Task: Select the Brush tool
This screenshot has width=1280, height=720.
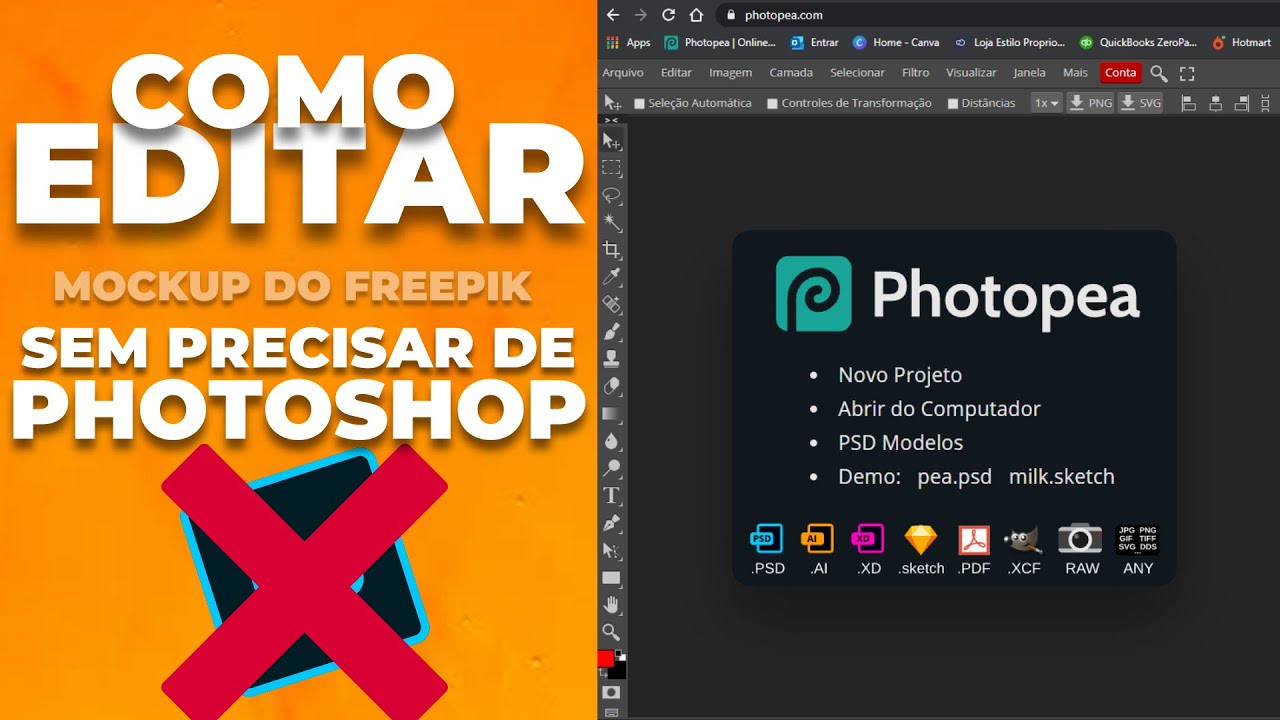Action: coord(611,331)
